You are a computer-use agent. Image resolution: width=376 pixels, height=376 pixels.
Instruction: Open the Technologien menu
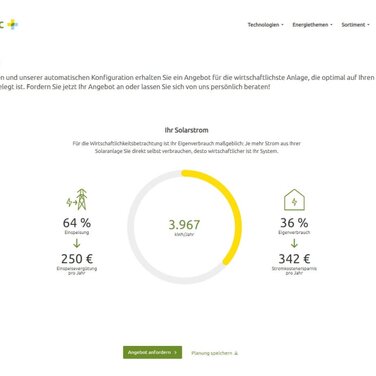[265, 25]
